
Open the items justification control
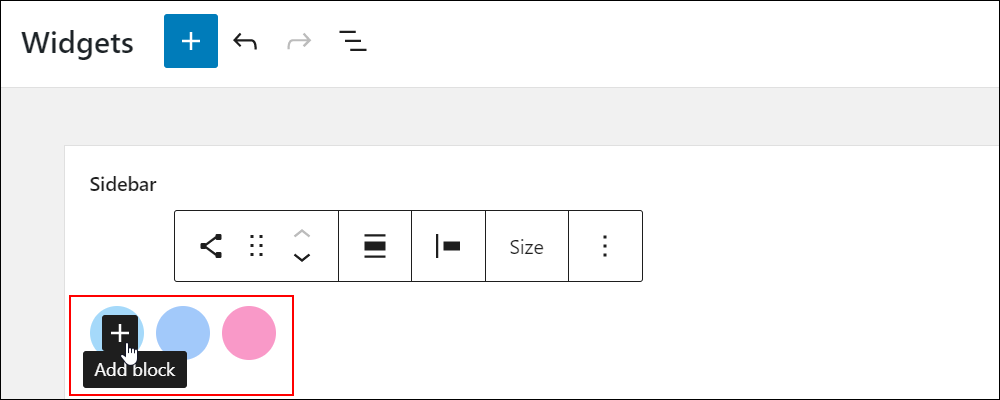pyautogui.click(x=448, y=246)
